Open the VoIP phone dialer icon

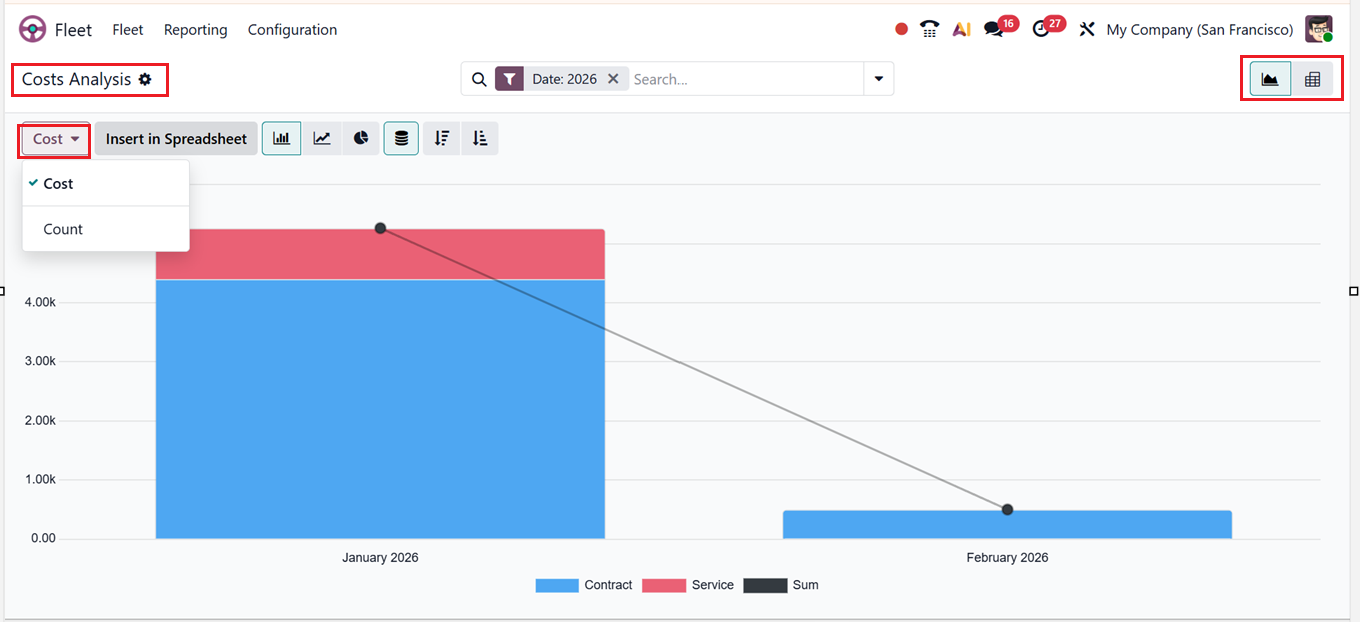coord(930,30)
